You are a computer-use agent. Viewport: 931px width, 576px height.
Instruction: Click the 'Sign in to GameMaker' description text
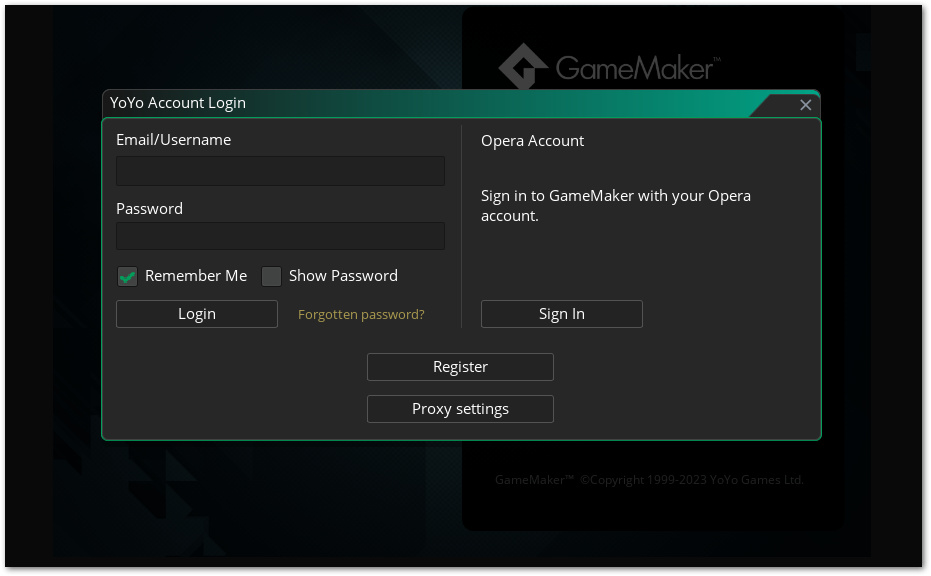(x=615, y=205)
